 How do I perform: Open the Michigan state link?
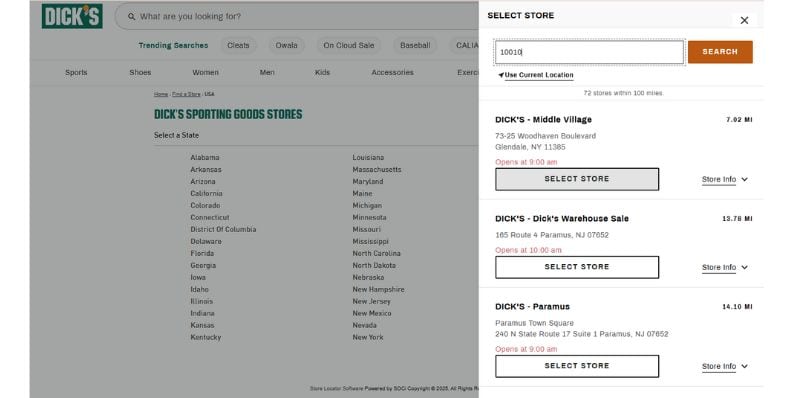click(x=367, y=206)
